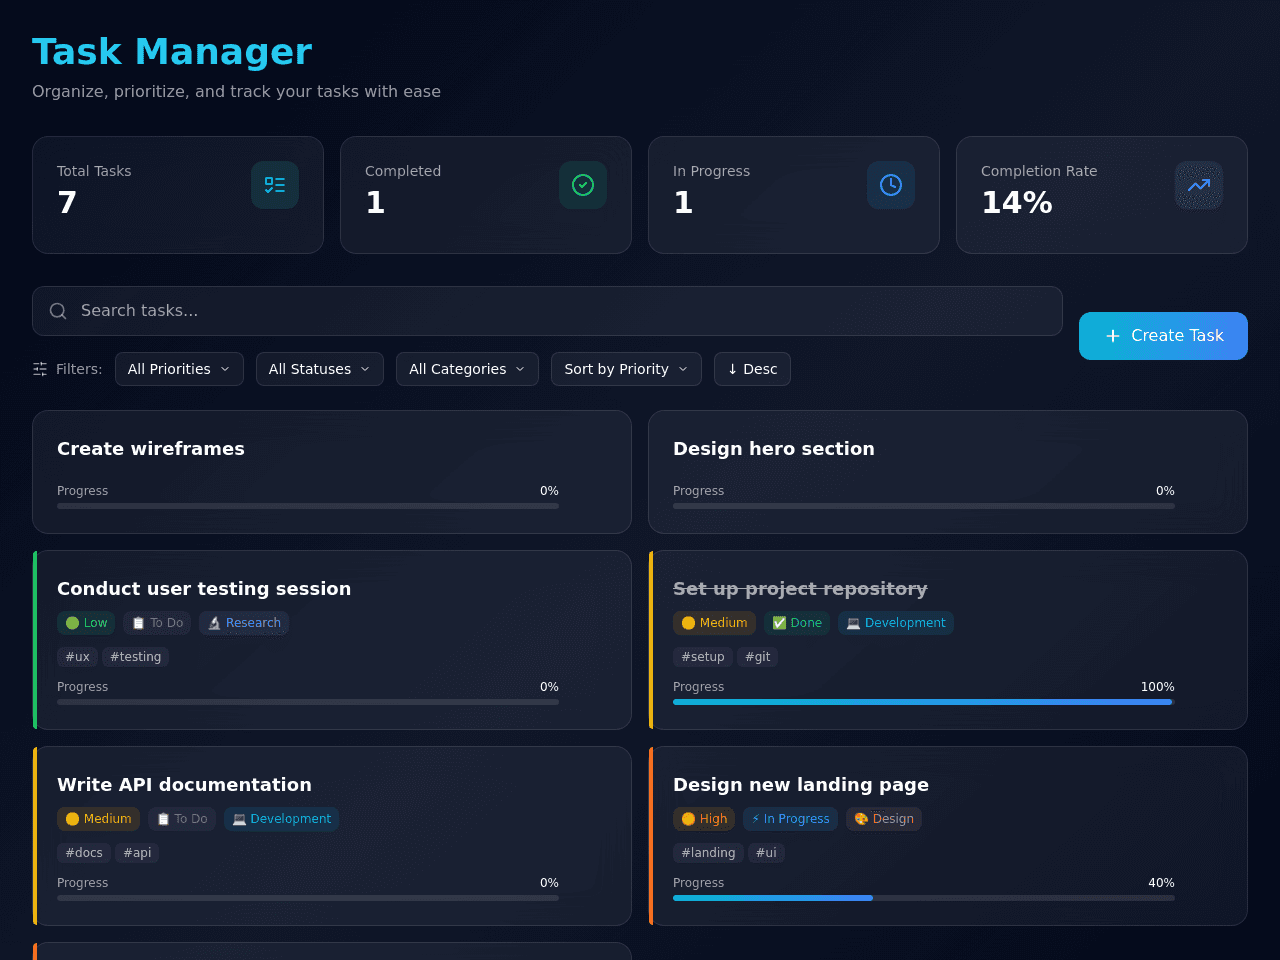The height and width of the screenshot is (960, 1280).
Task: Click the progress bar on Create wireframes
Action: [x=308, y=506]
